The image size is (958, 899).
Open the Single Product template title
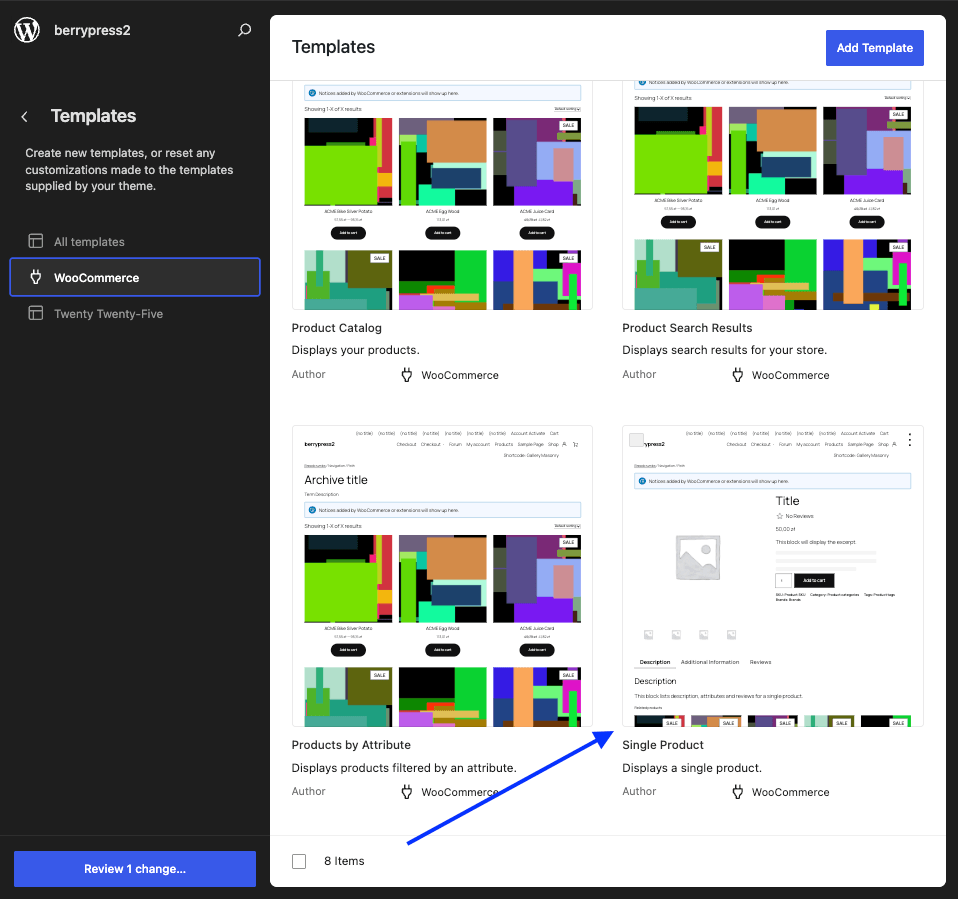click(x=663, y=745)
